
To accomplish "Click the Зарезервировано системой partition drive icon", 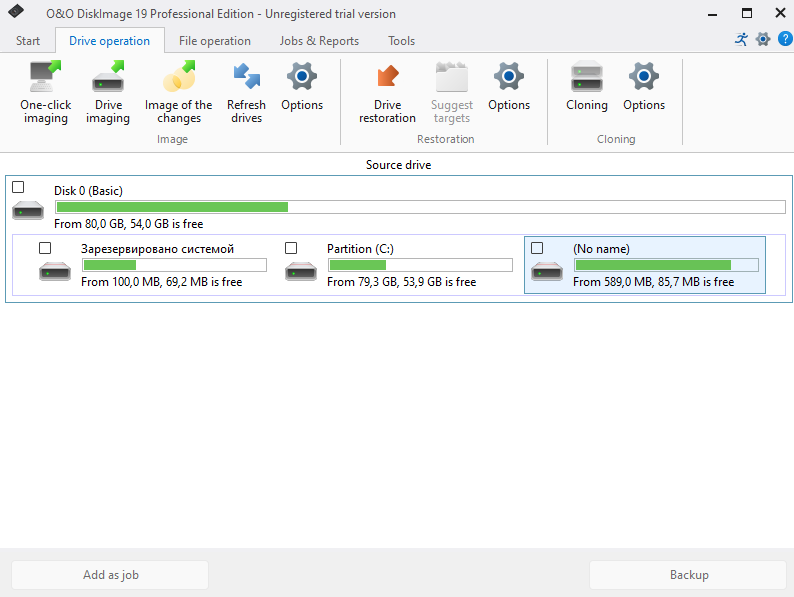I will pyautogui.click(x=55, y=271).
